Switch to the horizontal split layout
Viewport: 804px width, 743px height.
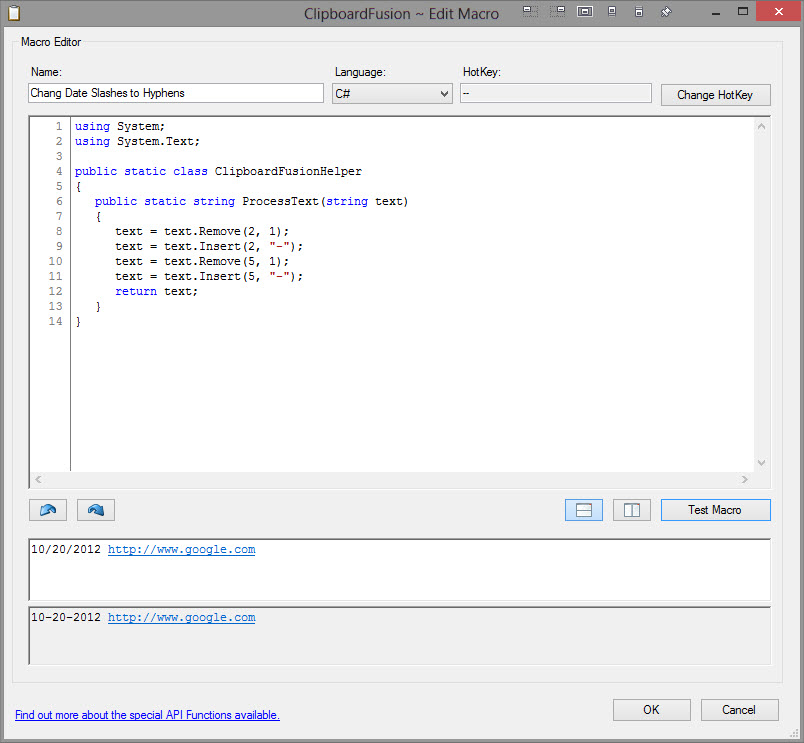pos(584,510)
